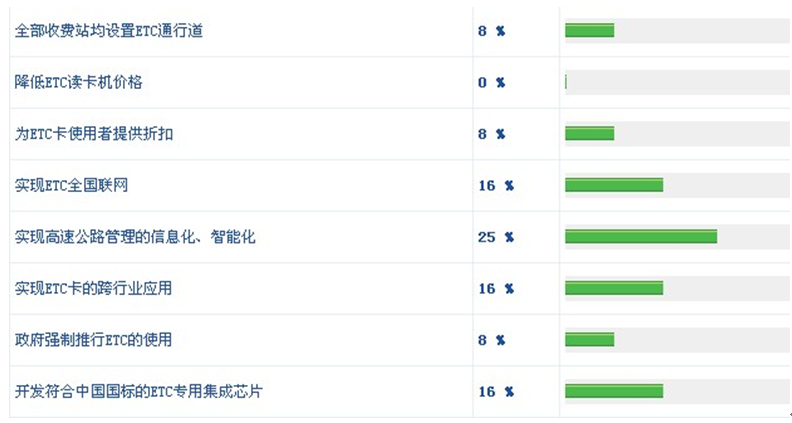Click the 16 % value beside 实现ETC全国联网
This screenshot has width=792, height=423.
[x=495, y=185]
